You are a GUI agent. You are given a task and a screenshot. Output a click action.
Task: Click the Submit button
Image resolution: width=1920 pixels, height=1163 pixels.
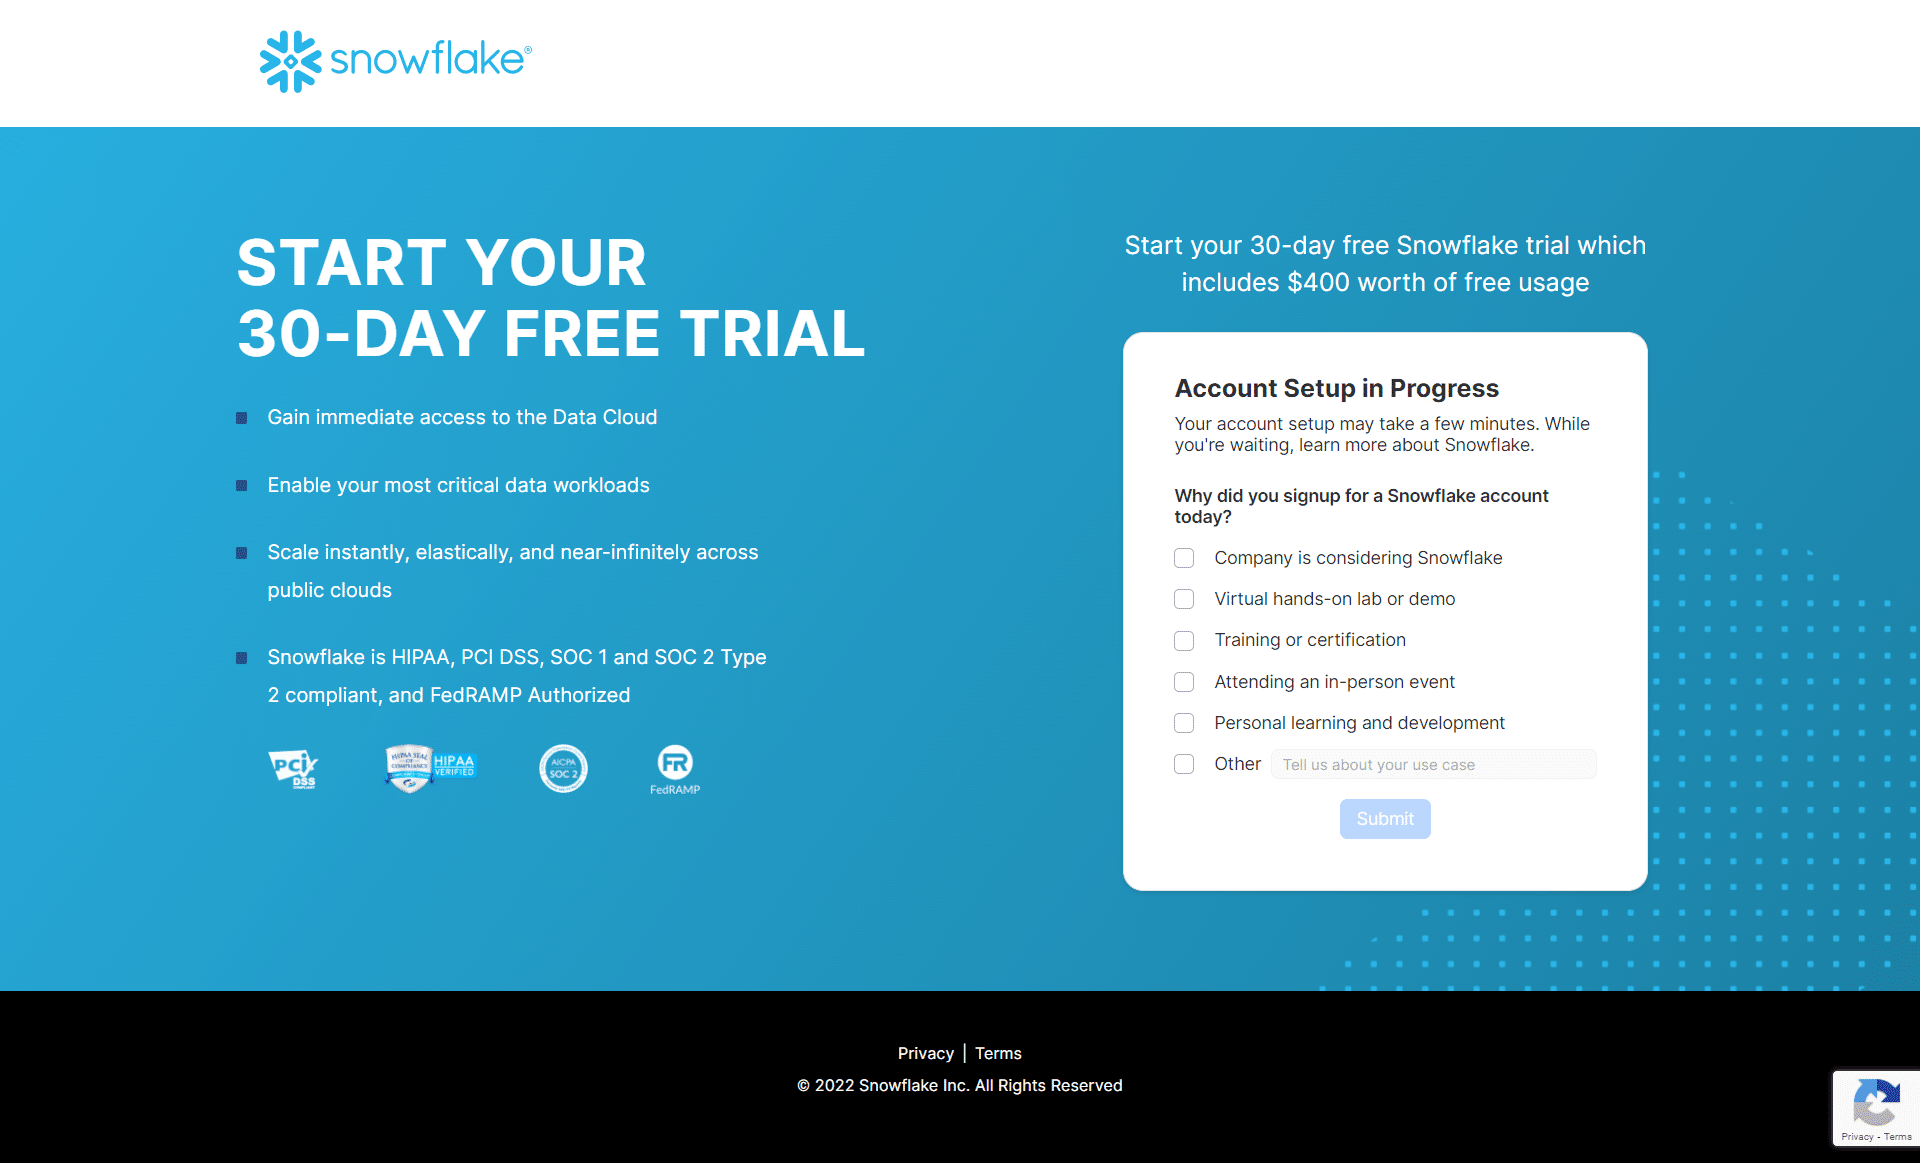click(x=1385, y=819)
